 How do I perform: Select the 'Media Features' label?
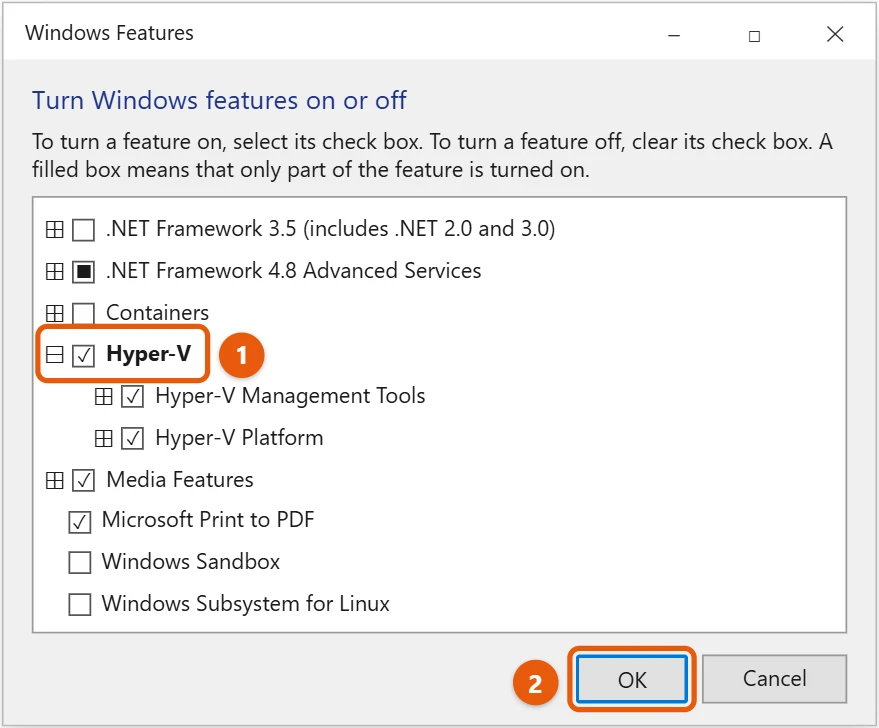pyautogui.click(x=180, y=480)
